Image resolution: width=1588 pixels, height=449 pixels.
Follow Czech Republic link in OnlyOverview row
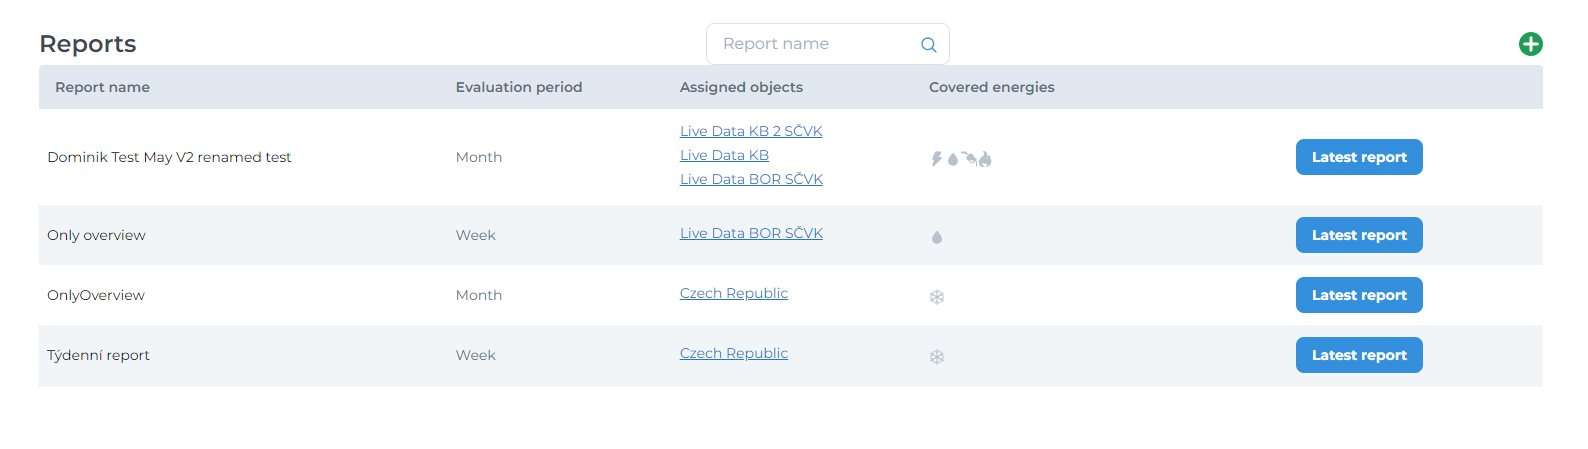click(733, 293)
